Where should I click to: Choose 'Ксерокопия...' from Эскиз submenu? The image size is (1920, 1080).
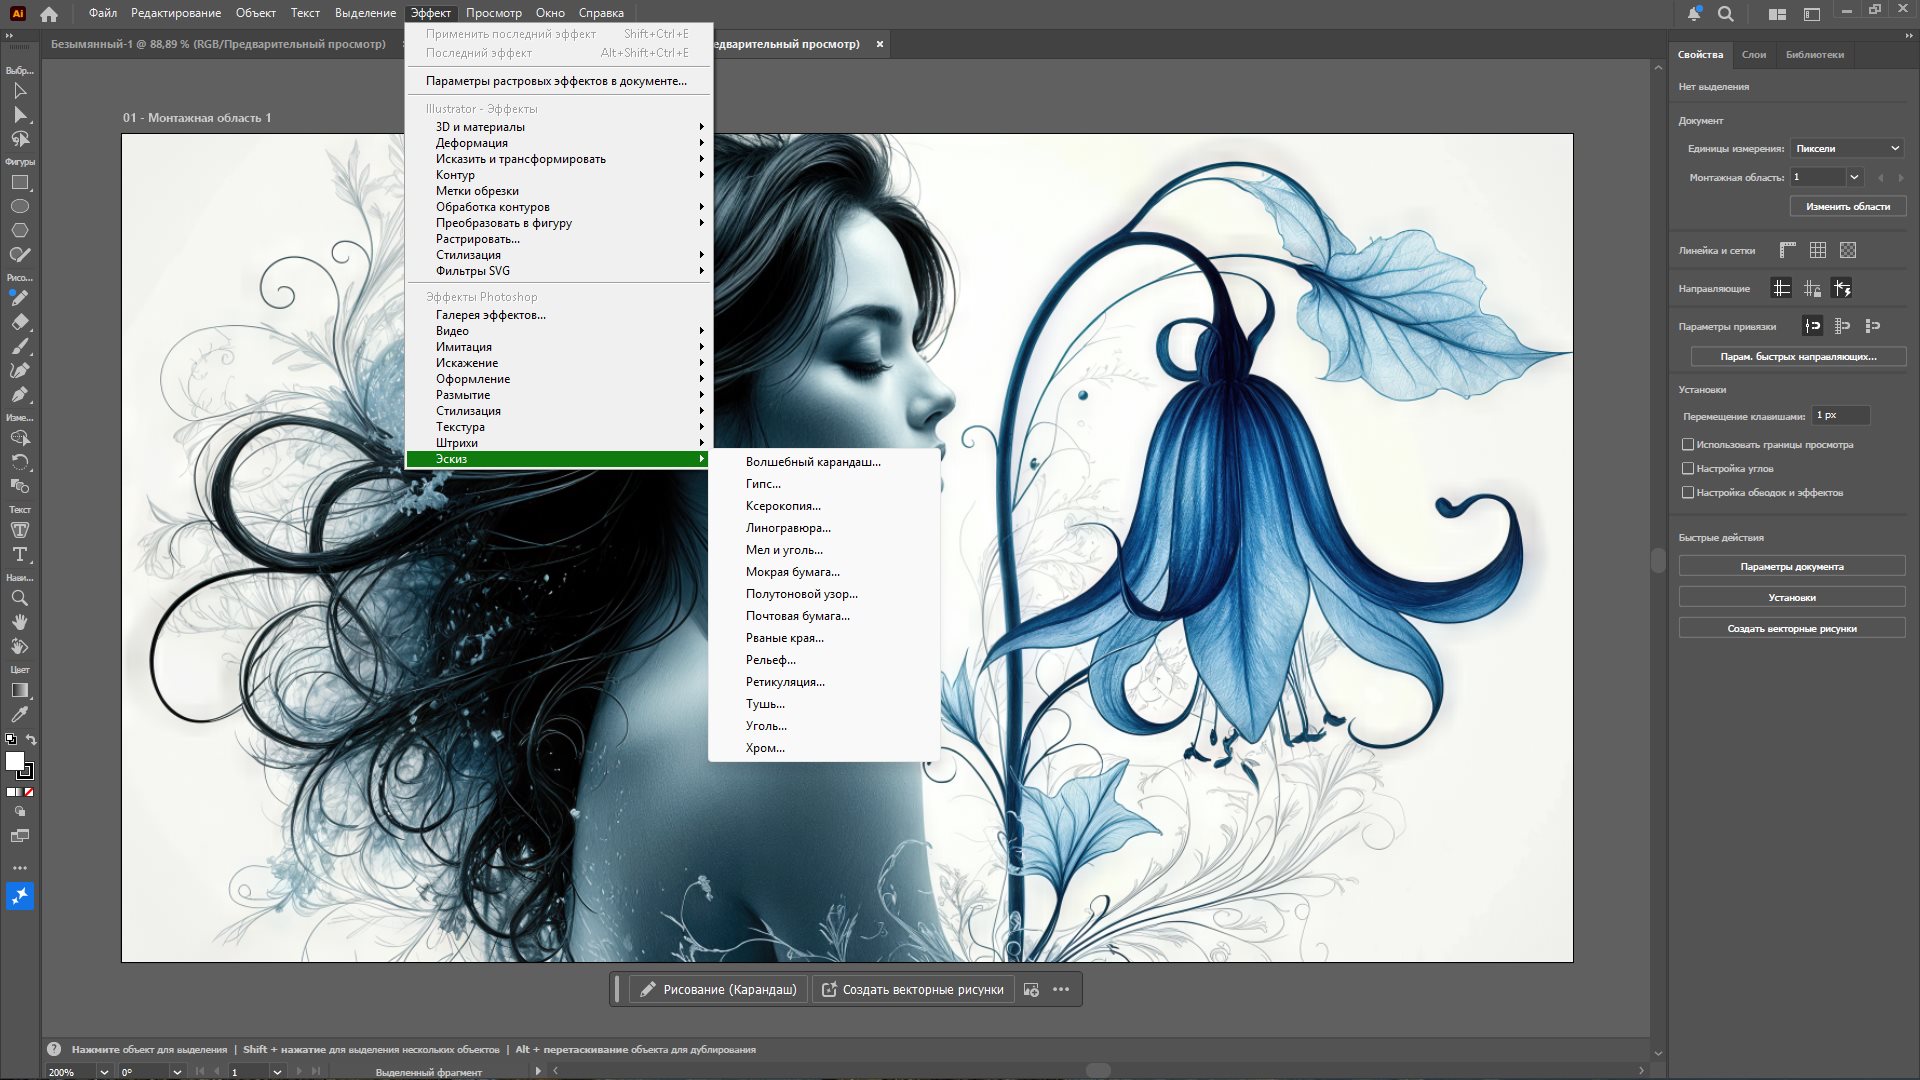(783, 506)
